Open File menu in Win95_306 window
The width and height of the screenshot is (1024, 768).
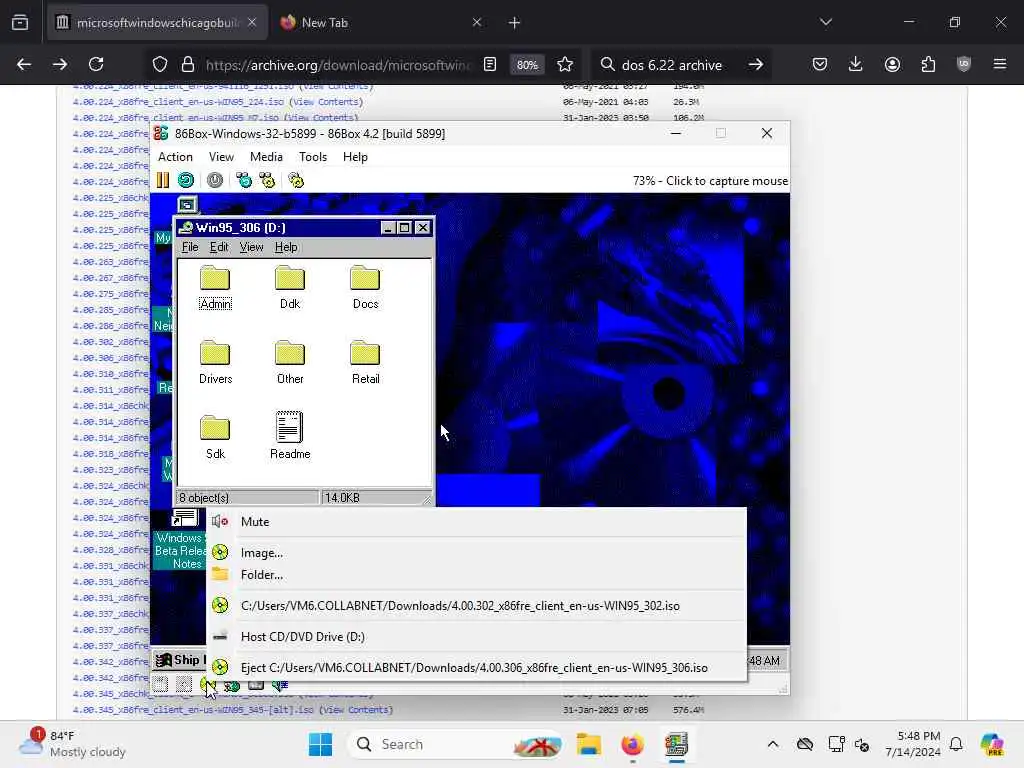(x=189, y=247)
